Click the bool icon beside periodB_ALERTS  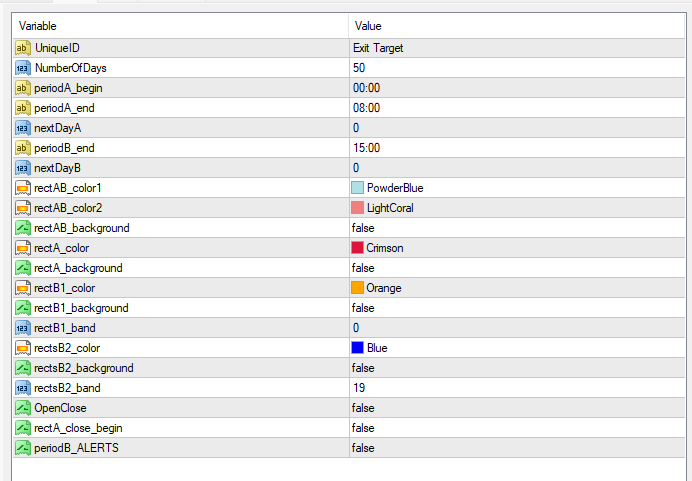pyautogui.click(x=23, y=448)
